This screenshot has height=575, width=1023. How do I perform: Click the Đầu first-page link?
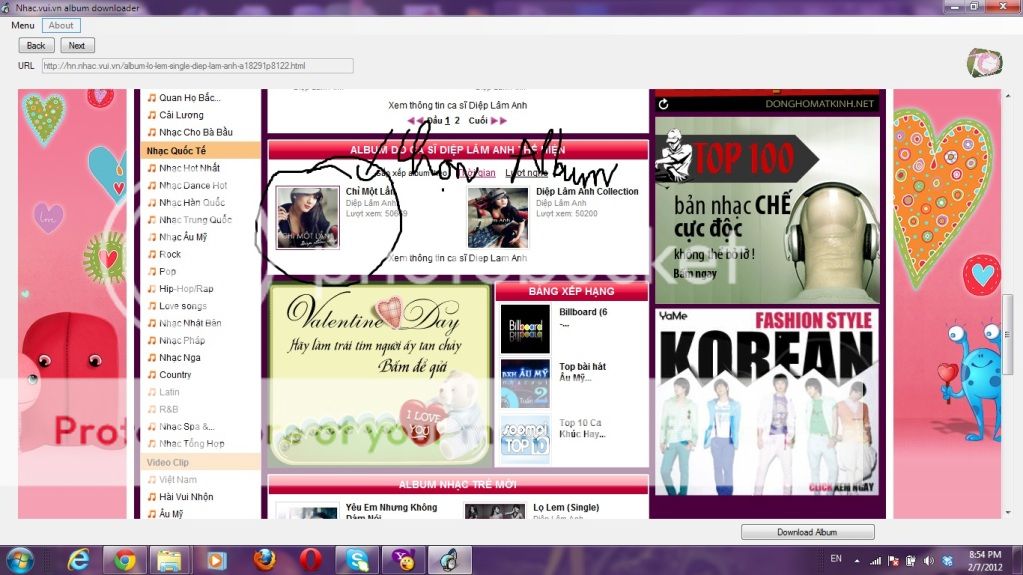click(x=435, y=121)
